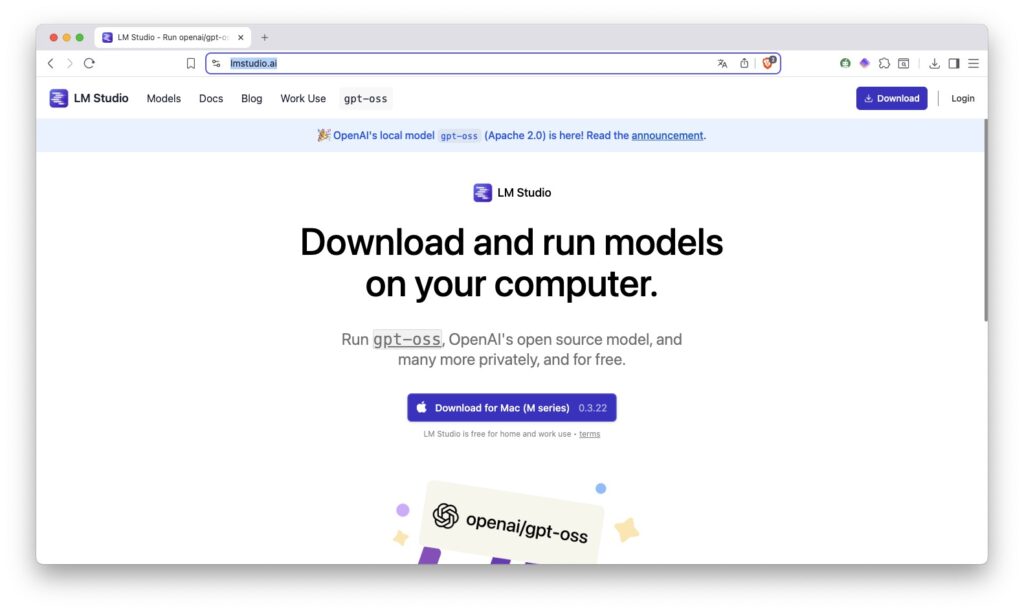Open the browser hamburger menu

click(974, 63)
